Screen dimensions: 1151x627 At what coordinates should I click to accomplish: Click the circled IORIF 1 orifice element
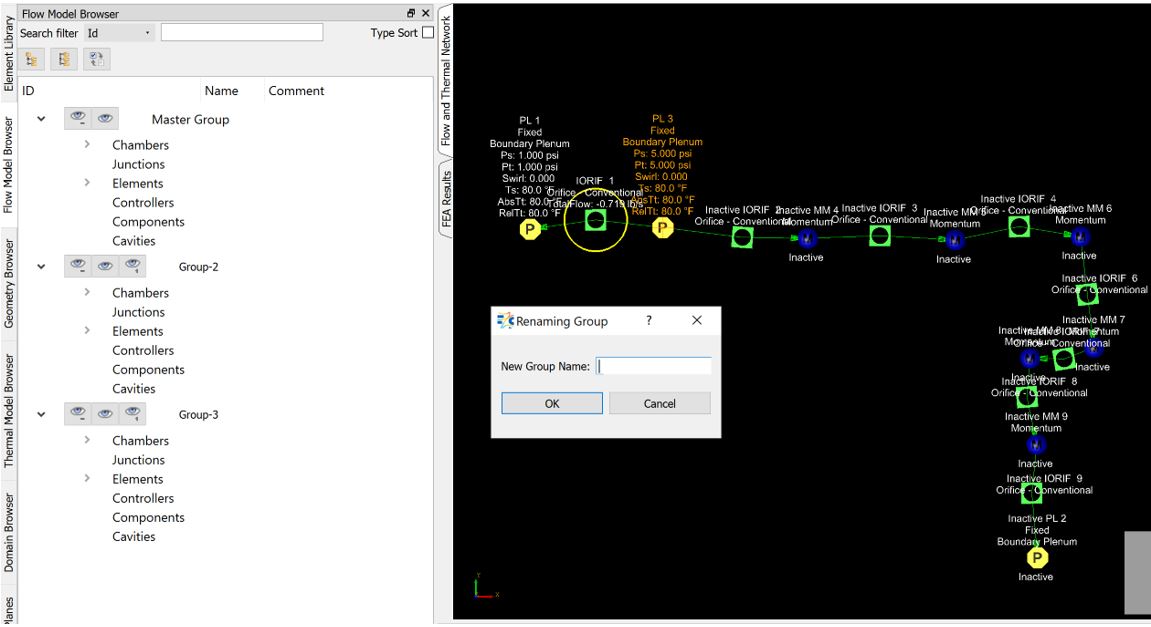click(595, 220)
